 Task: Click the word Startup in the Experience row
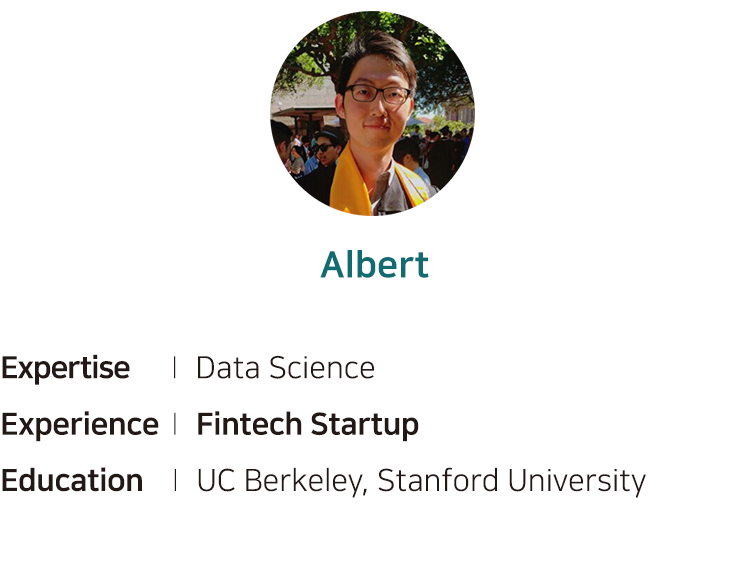click(365, 424)
